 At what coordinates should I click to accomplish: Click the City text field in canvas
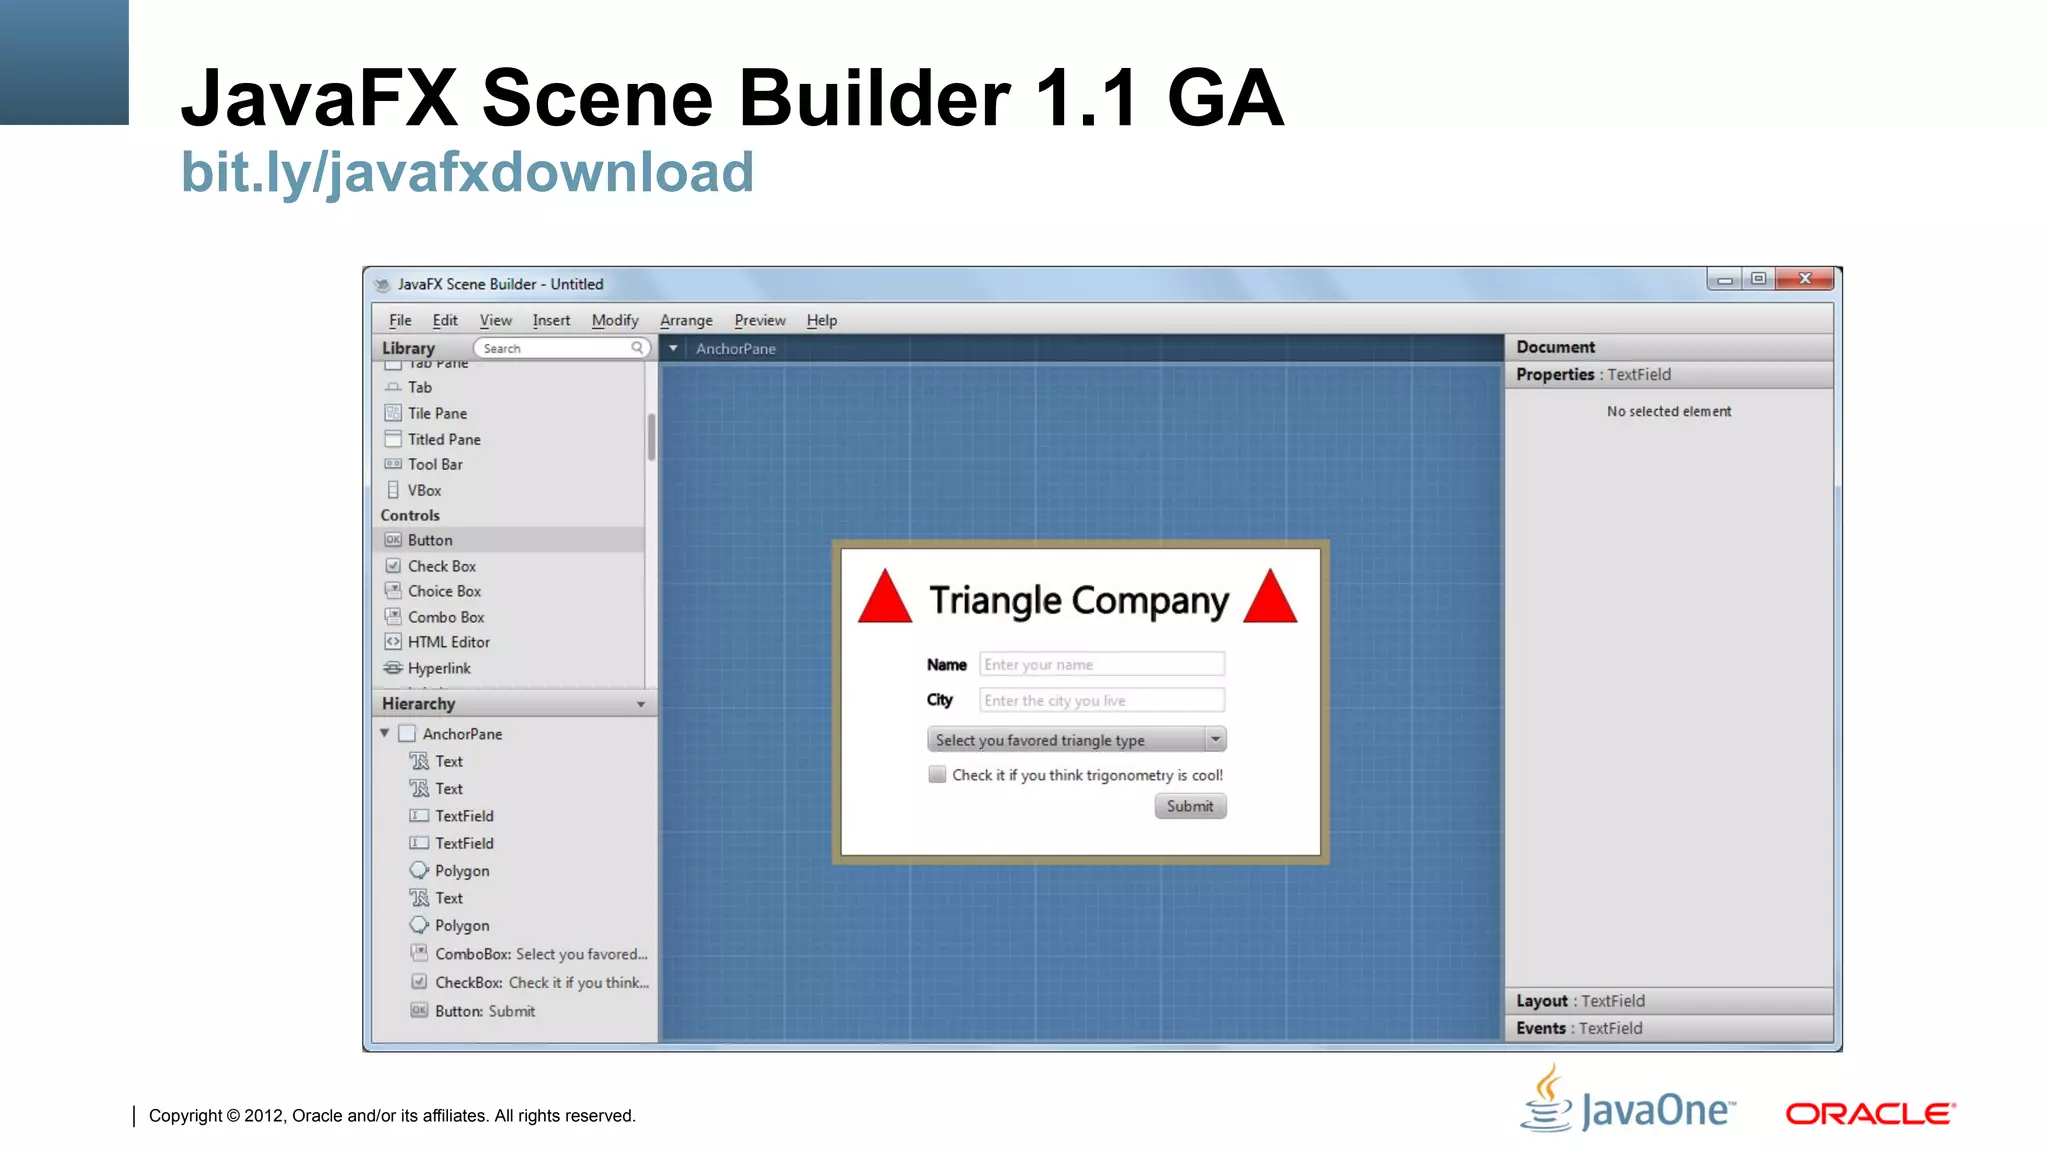click(1102, 700)
